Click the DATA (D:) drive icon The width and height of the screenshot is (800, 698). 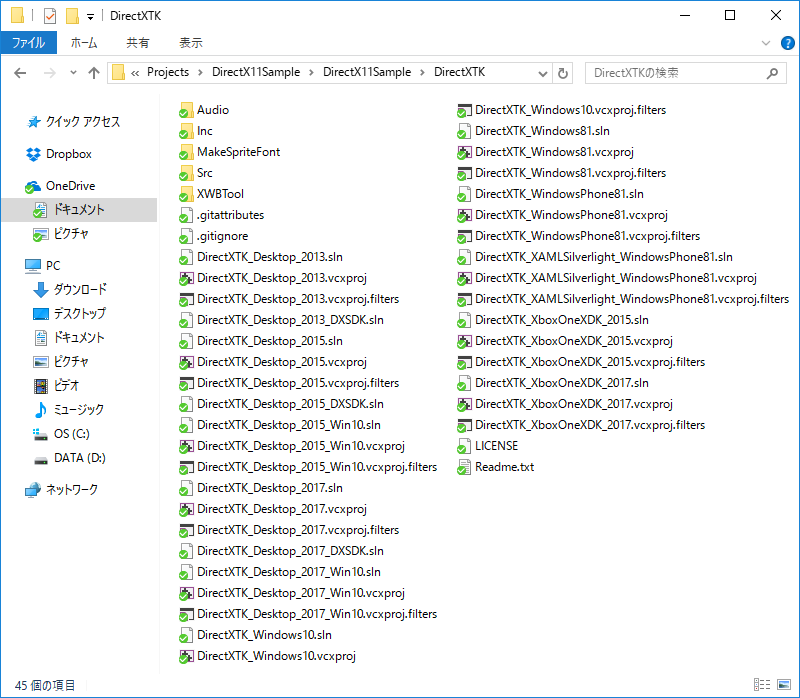(41, 460)
